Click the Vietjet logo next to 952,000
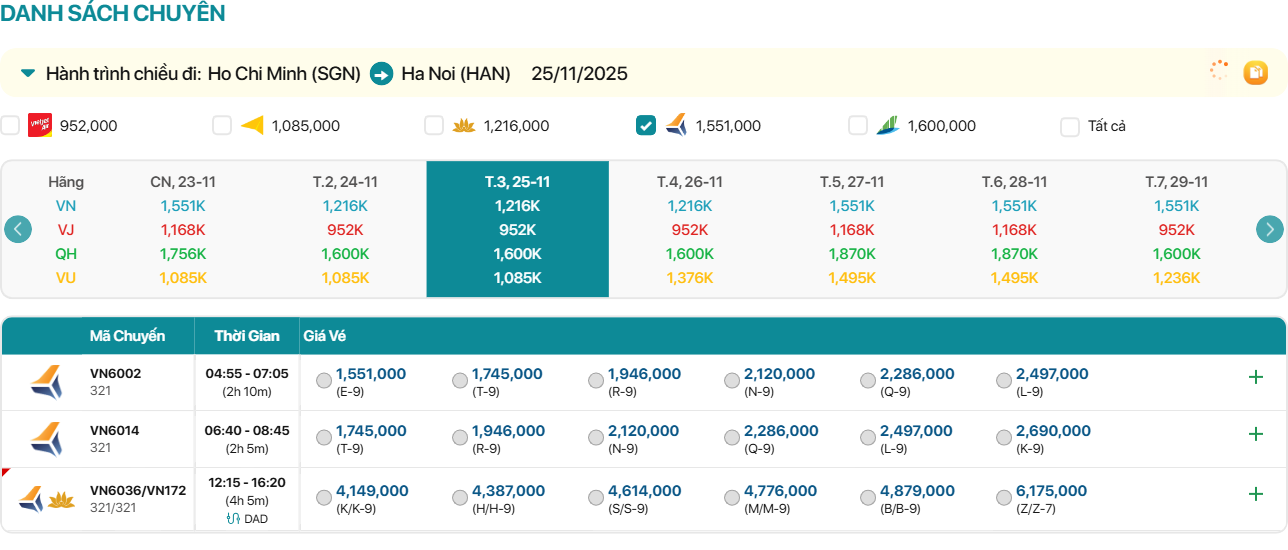Screen dimensions: 1288x550 [40, 125]
